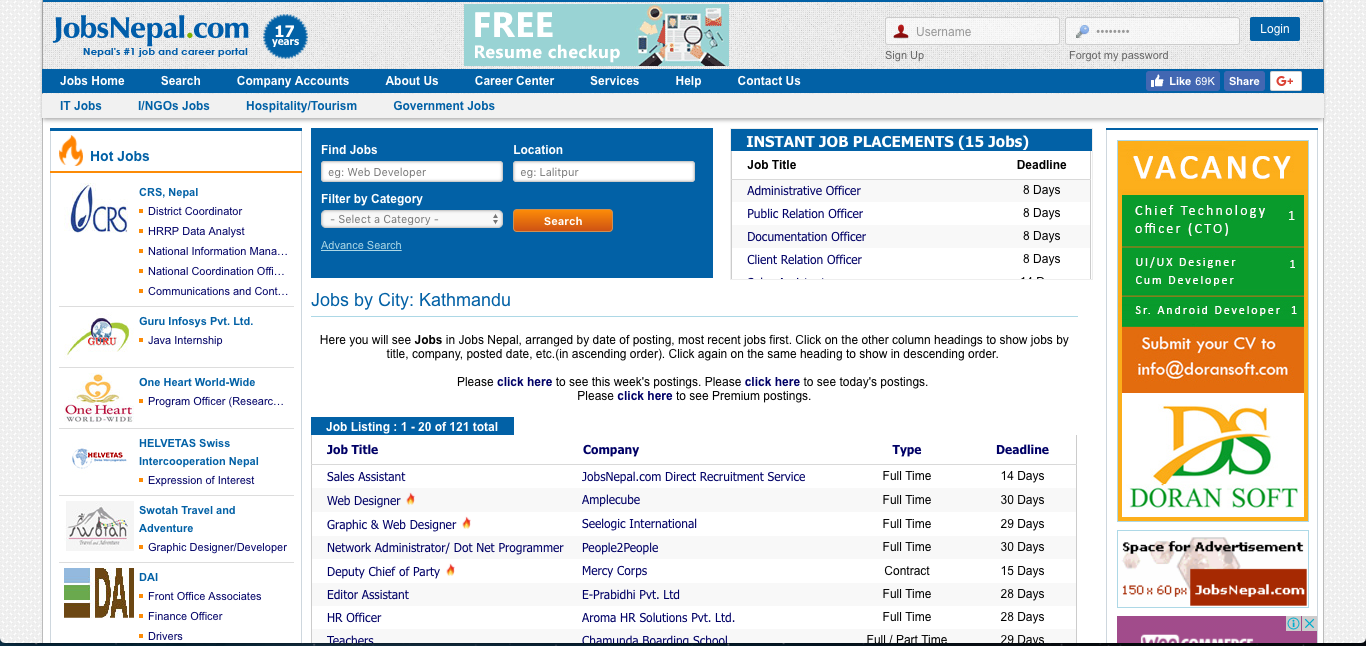Open Client Relation Officer job
The image size is (1366, 646).
click(x=804, y=260)
